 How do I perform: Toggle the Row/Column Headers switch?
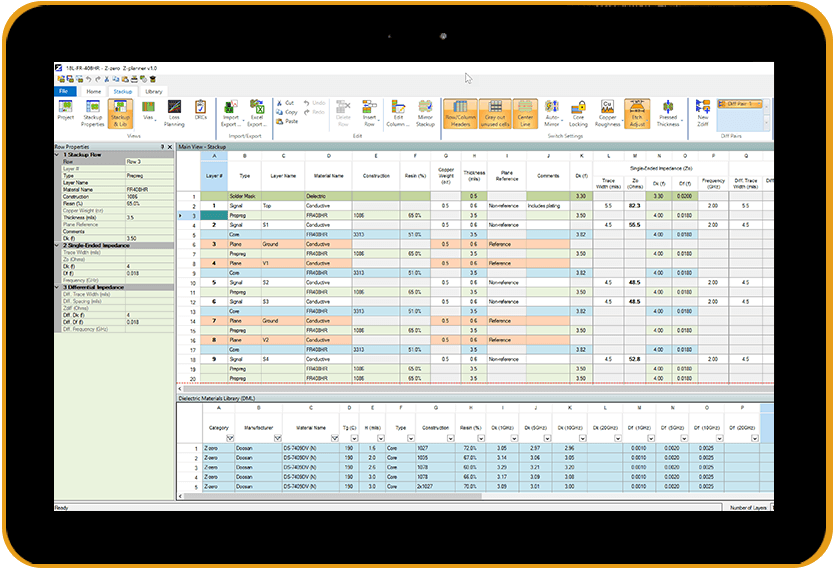461,114
